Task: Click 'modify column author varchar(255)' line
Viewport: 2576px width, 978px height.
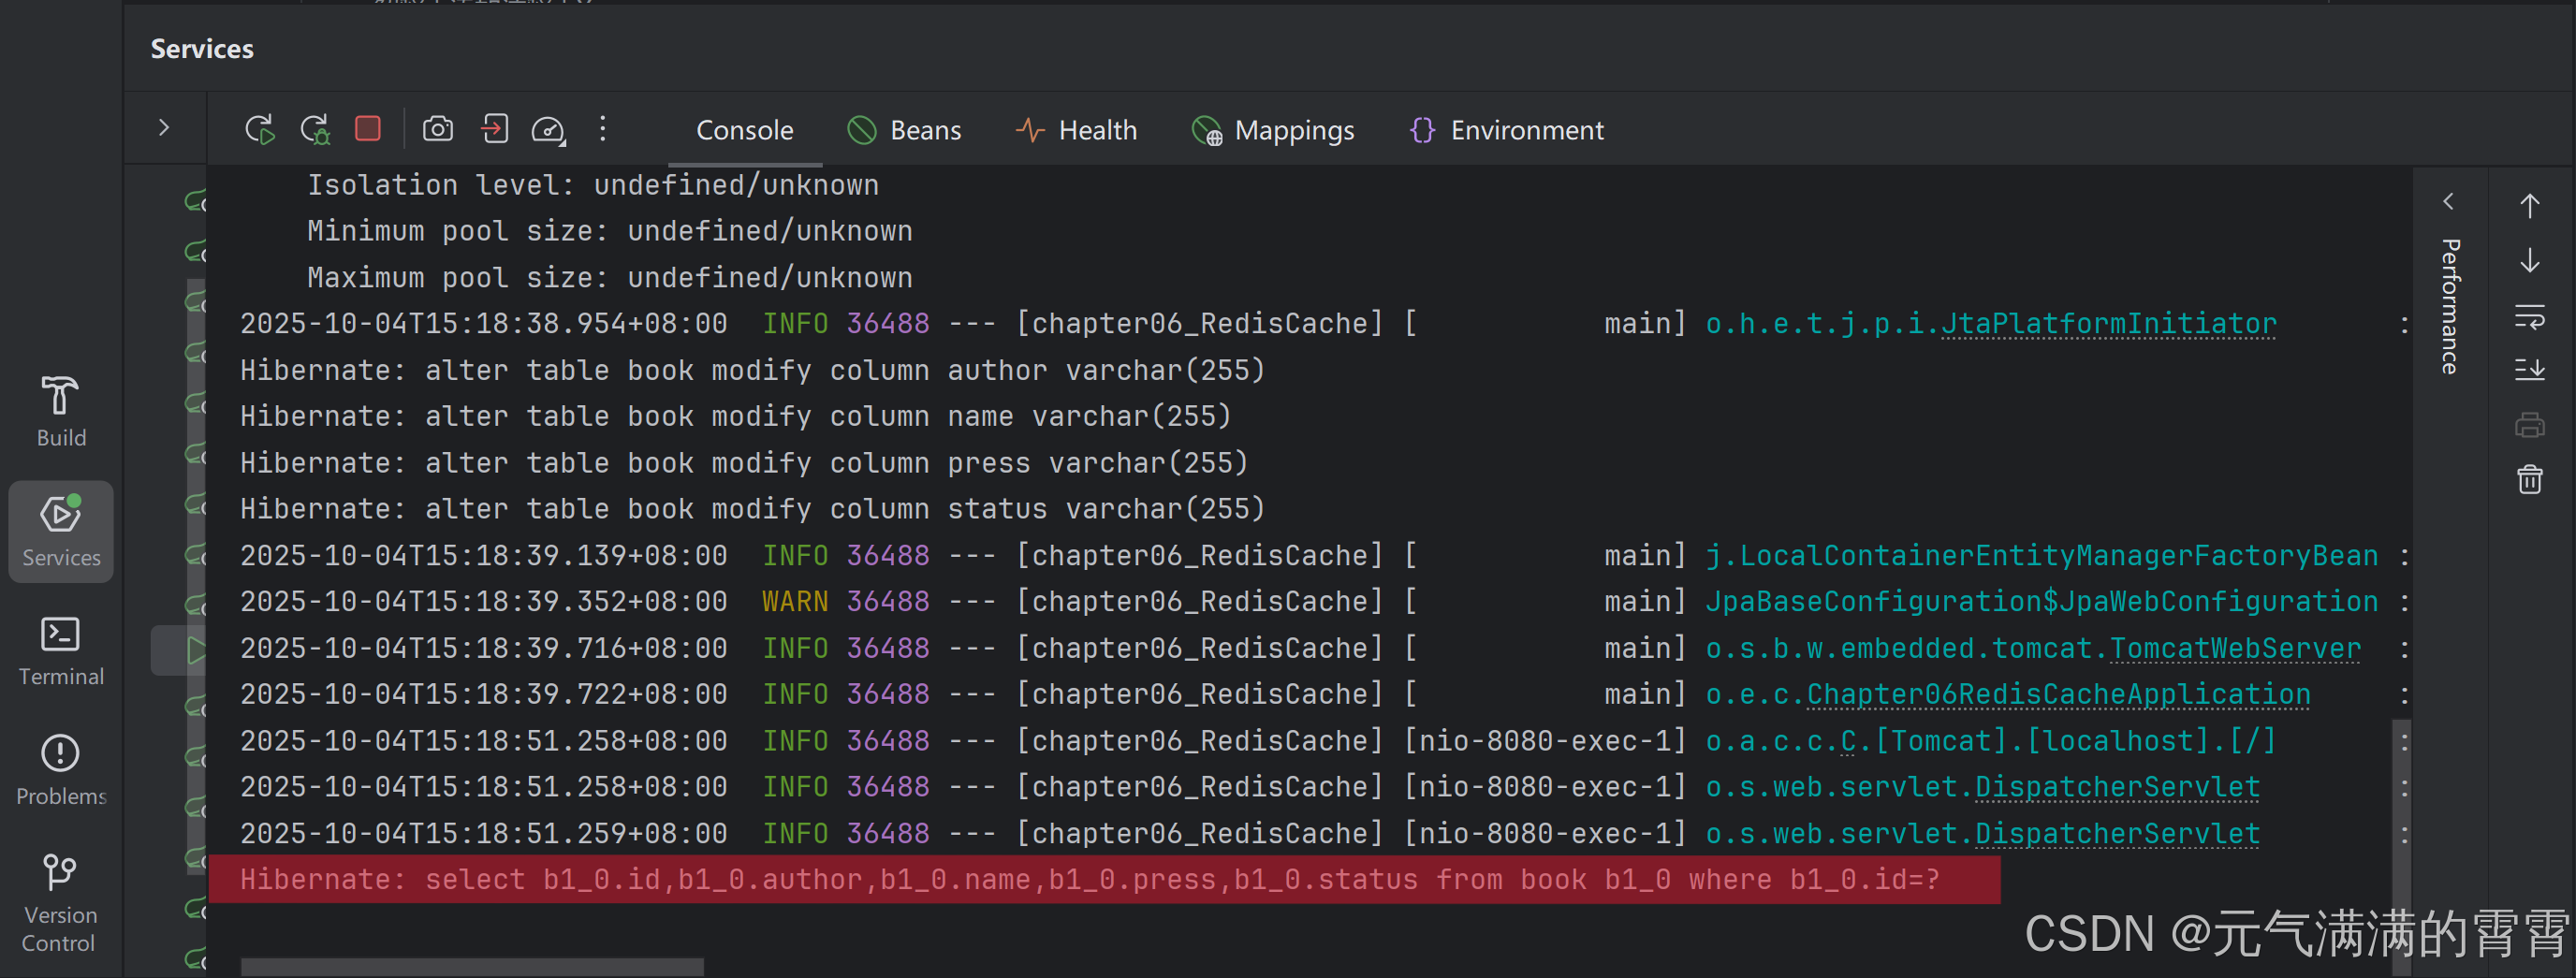Action: pyautogui.click(x=752, y=370)
